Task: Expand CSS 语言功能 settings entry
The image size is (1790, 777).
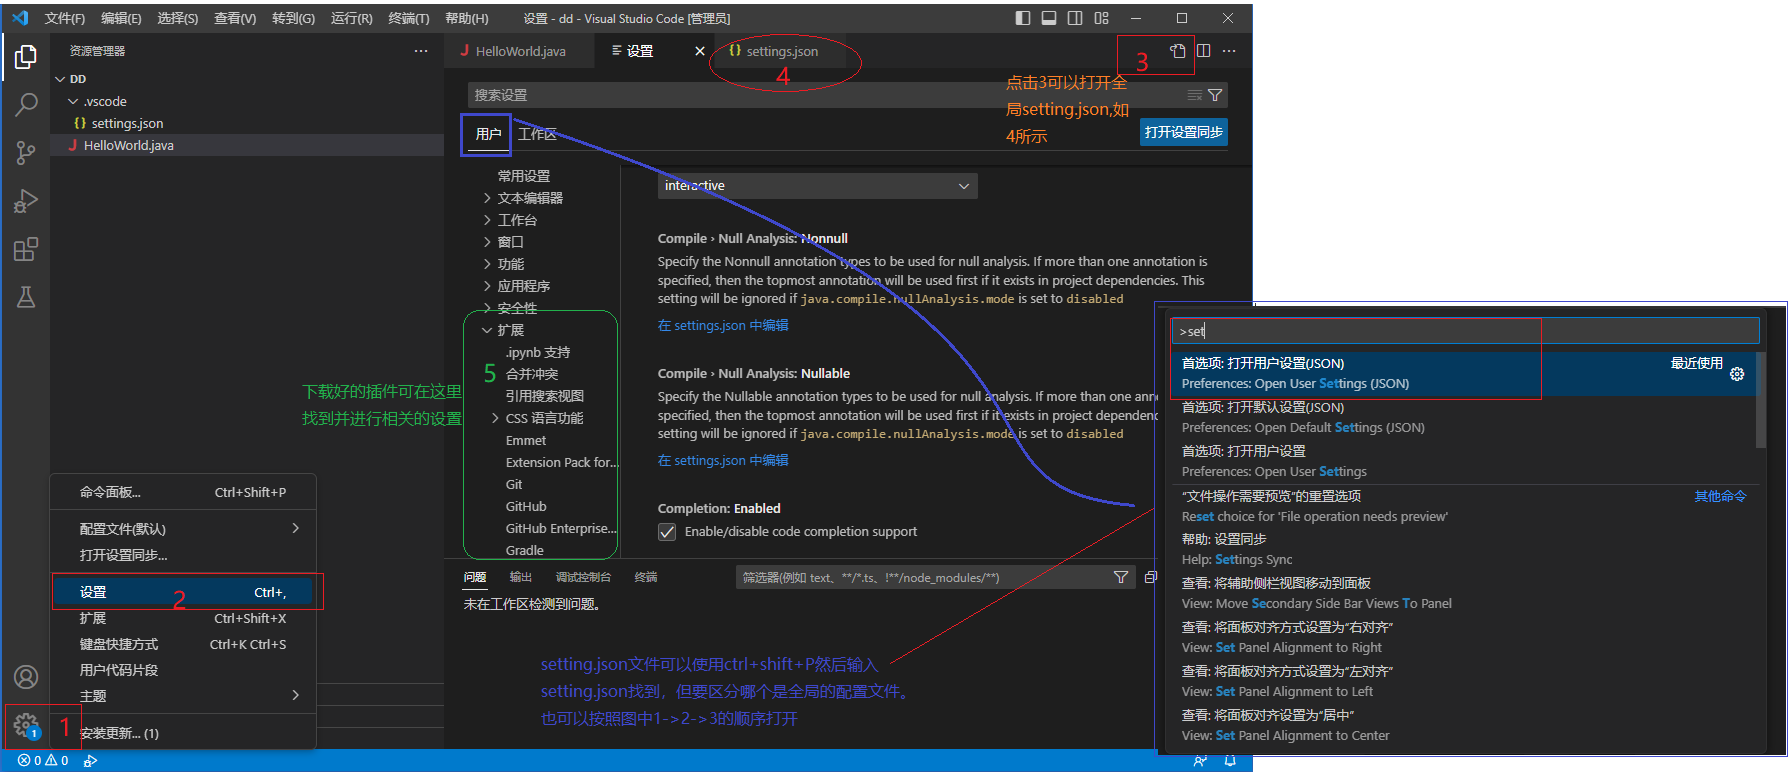Action: (x=495, y=418)
